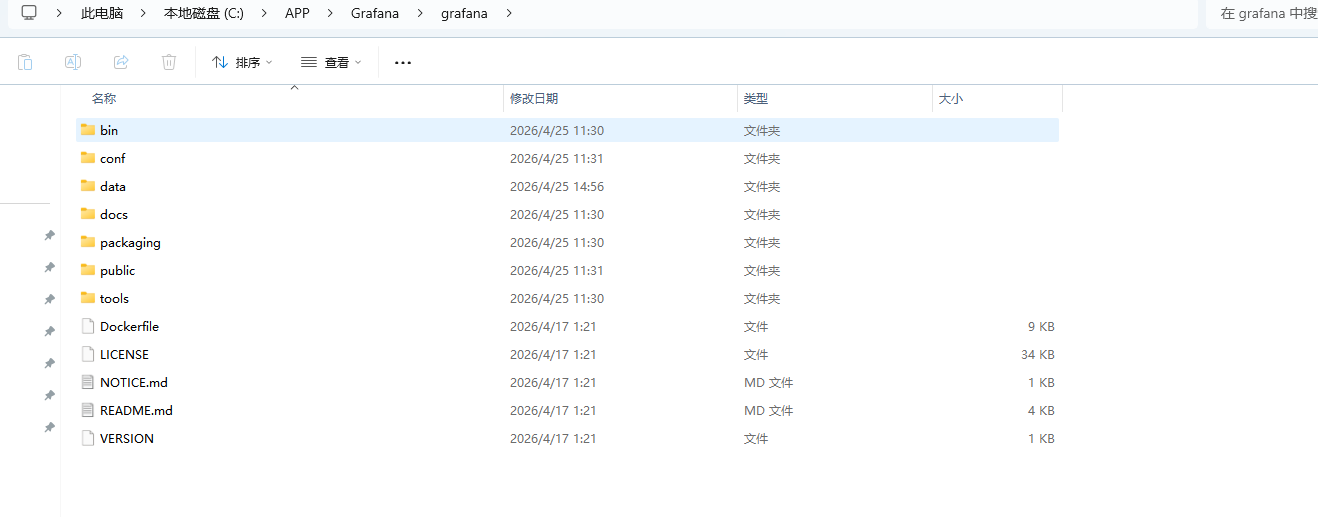Go to 此电脑 in breadcrumb
Viewport: 1318px width, 517px height.
[102, 13]
